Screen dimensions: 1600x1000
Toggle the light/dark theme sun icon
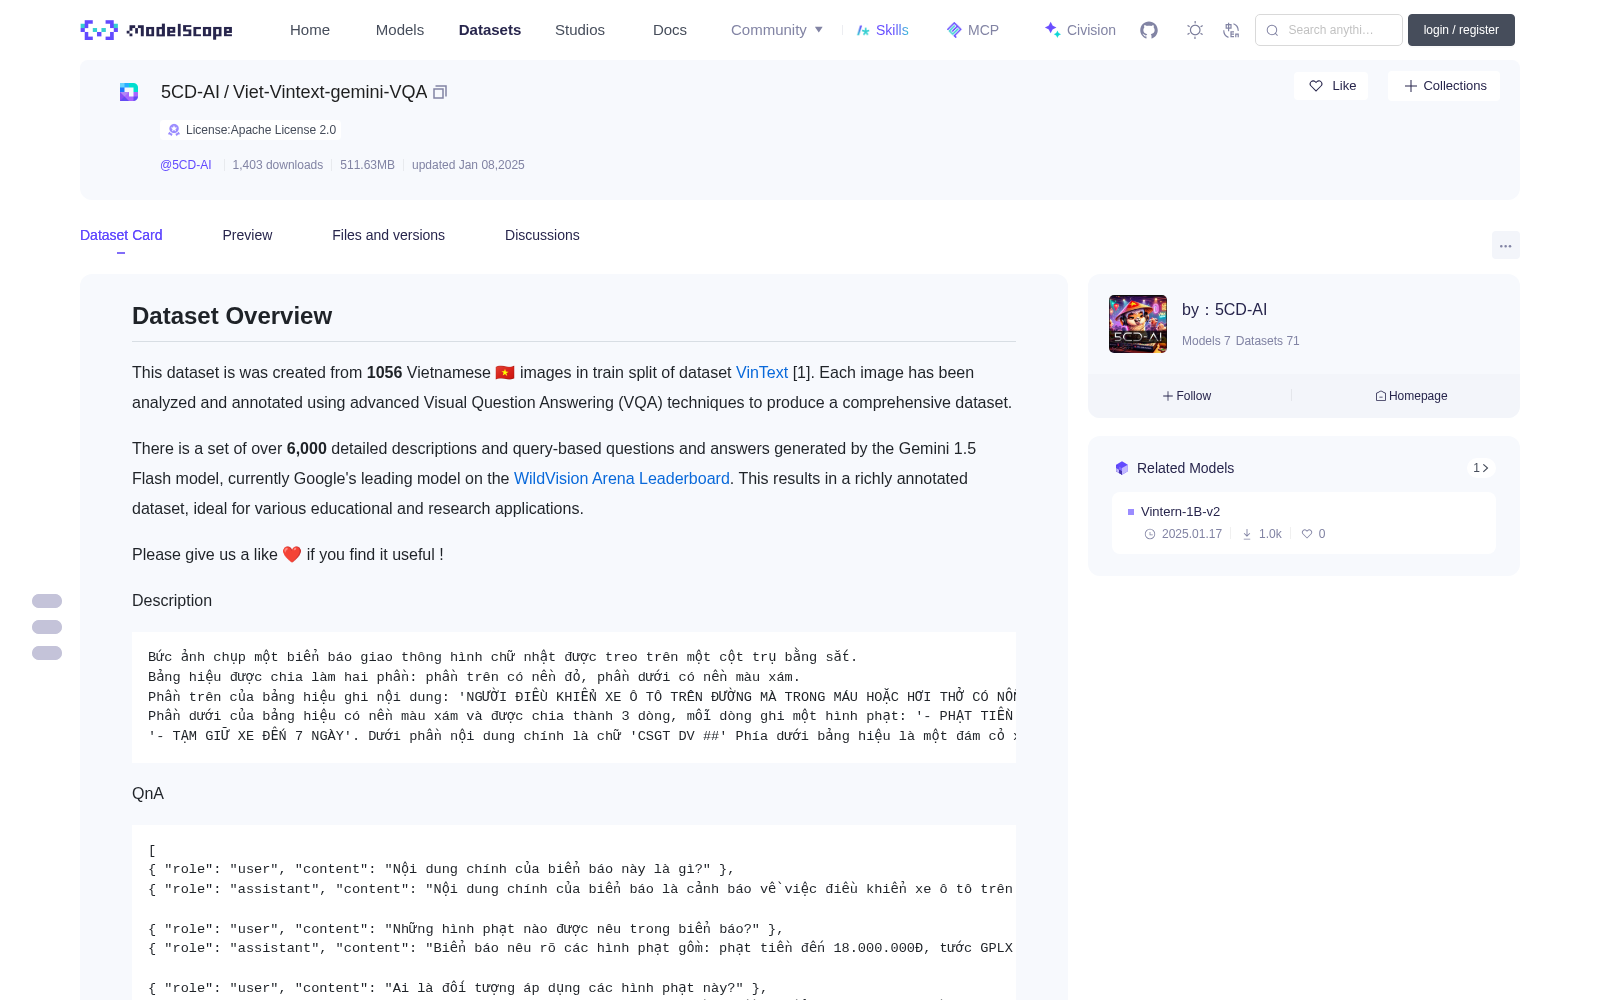[1195, 30]
